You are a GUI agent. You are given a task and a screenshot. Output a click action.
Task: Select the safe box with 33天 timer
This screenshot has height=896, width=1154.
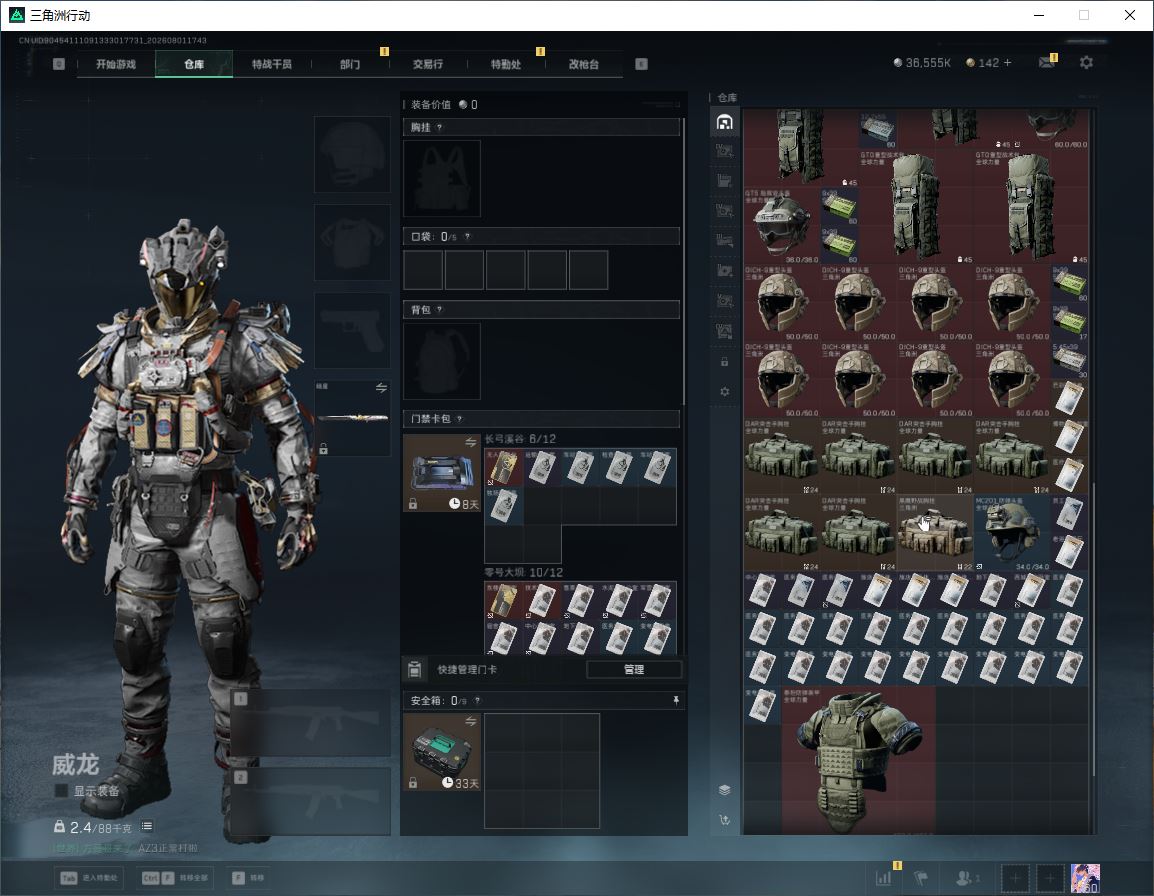click(442, 752)
